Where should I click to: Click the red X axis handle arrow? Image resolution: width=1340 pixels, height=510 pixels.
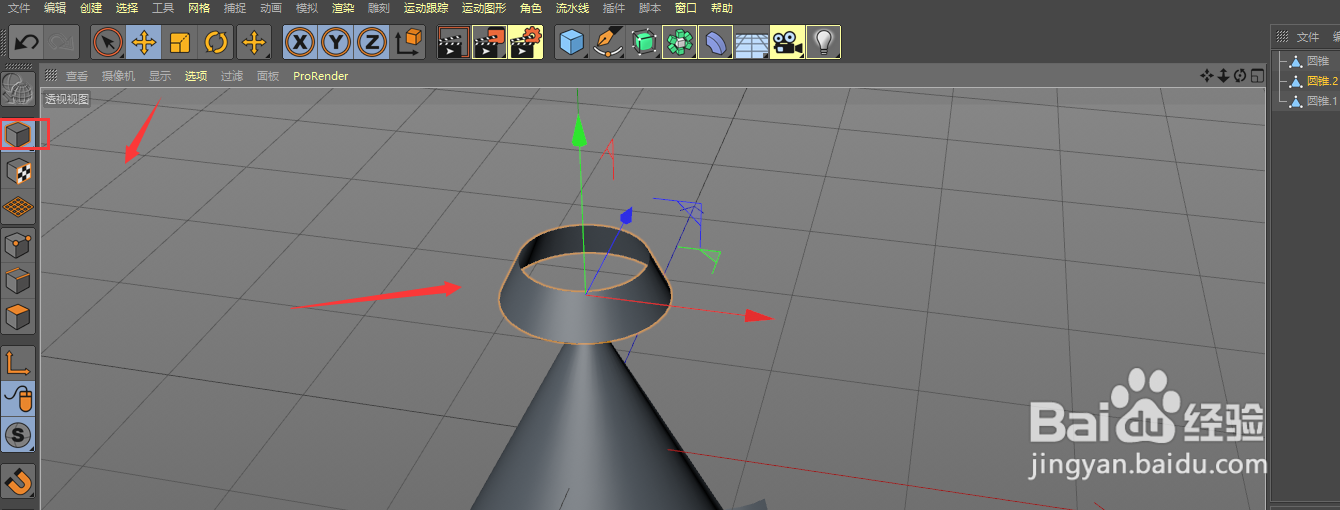759,316
